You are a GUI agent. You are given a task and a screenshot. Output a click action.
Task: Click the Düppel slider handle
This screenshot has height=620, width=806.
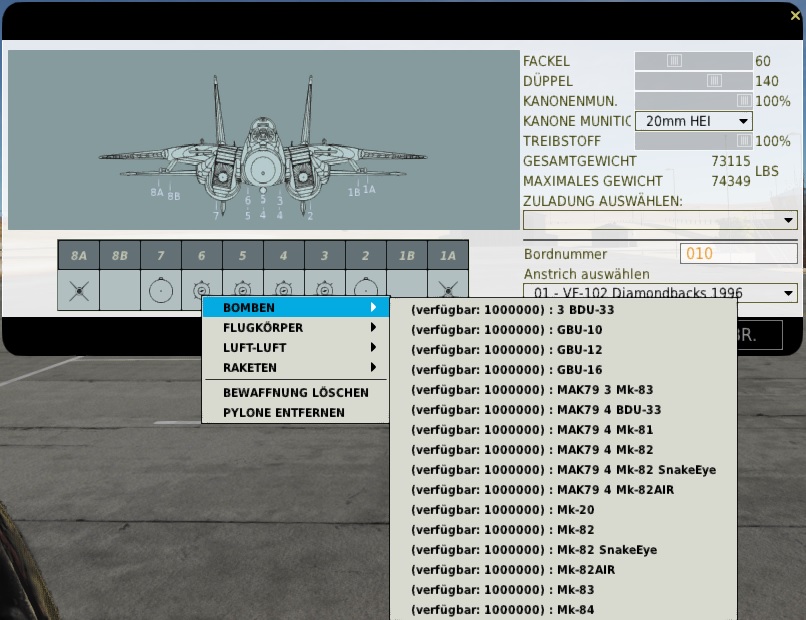[x=714, y=81]
